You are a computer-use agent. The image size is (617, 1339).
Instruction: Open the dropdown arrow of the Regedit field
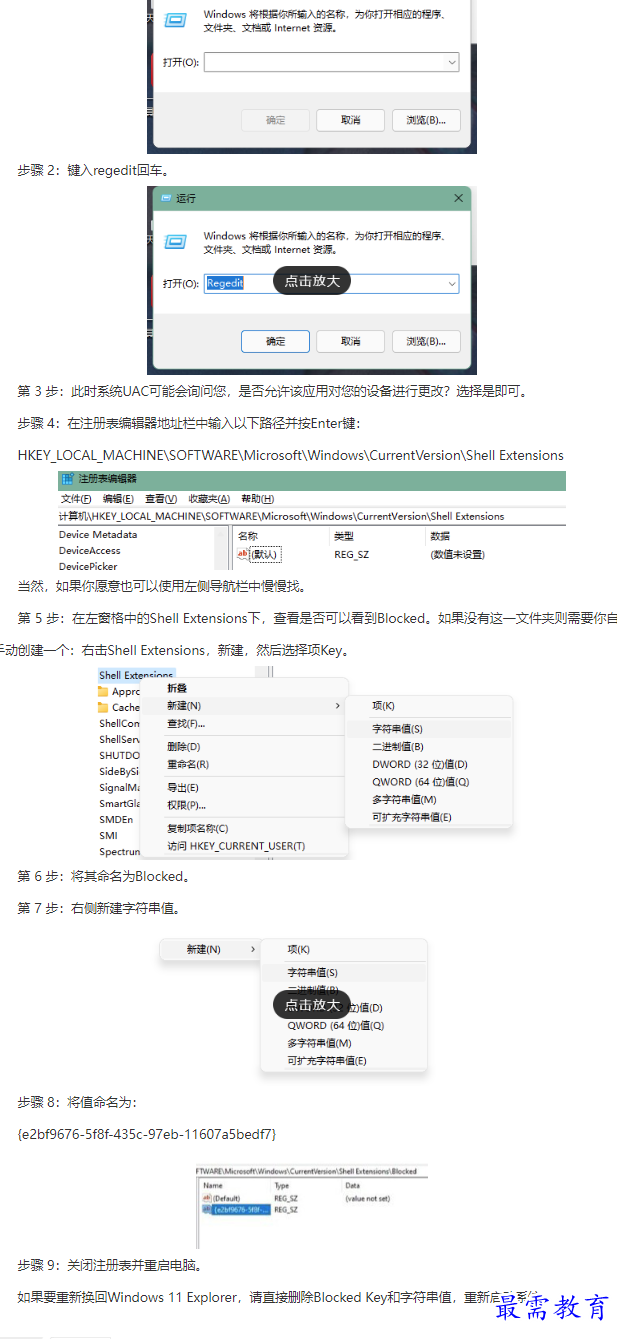pyautogui.click(x=451, y=284)
